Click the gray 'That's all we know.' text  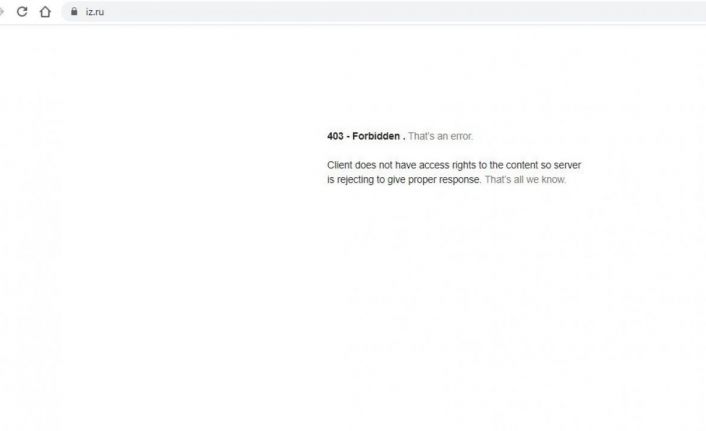pos(525,179)
